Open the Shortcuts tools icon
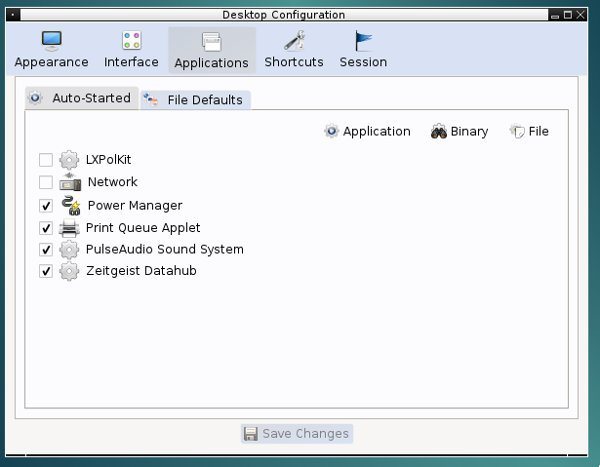This screenshot has height=467, width=600. pyautogui.click(x=294, y=41)
